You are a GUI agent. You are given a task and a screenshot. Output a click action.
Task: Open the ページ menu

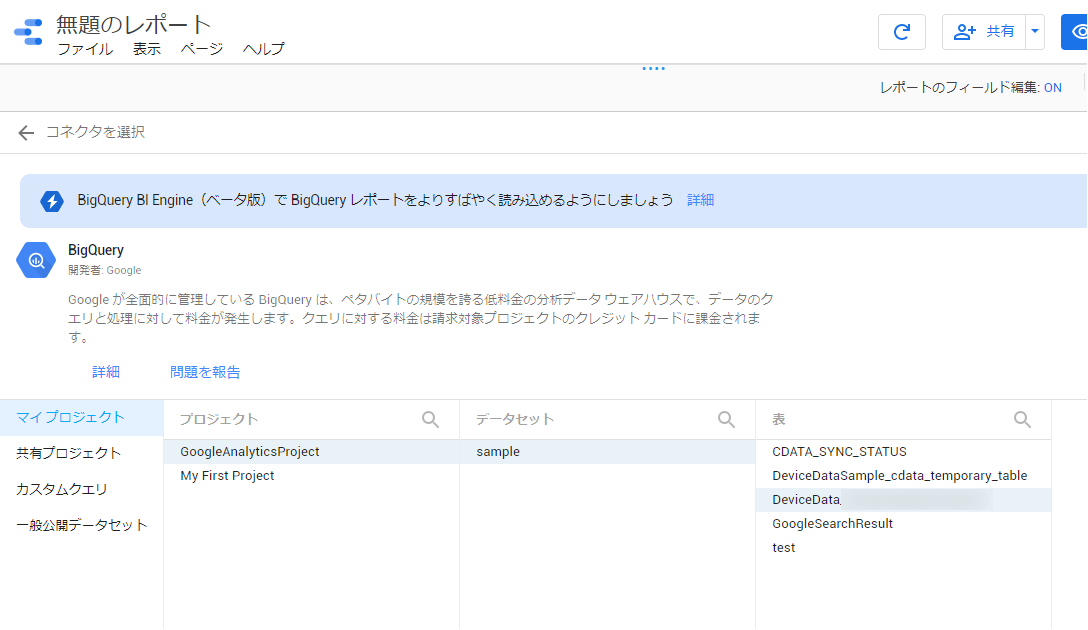[201, 49]
